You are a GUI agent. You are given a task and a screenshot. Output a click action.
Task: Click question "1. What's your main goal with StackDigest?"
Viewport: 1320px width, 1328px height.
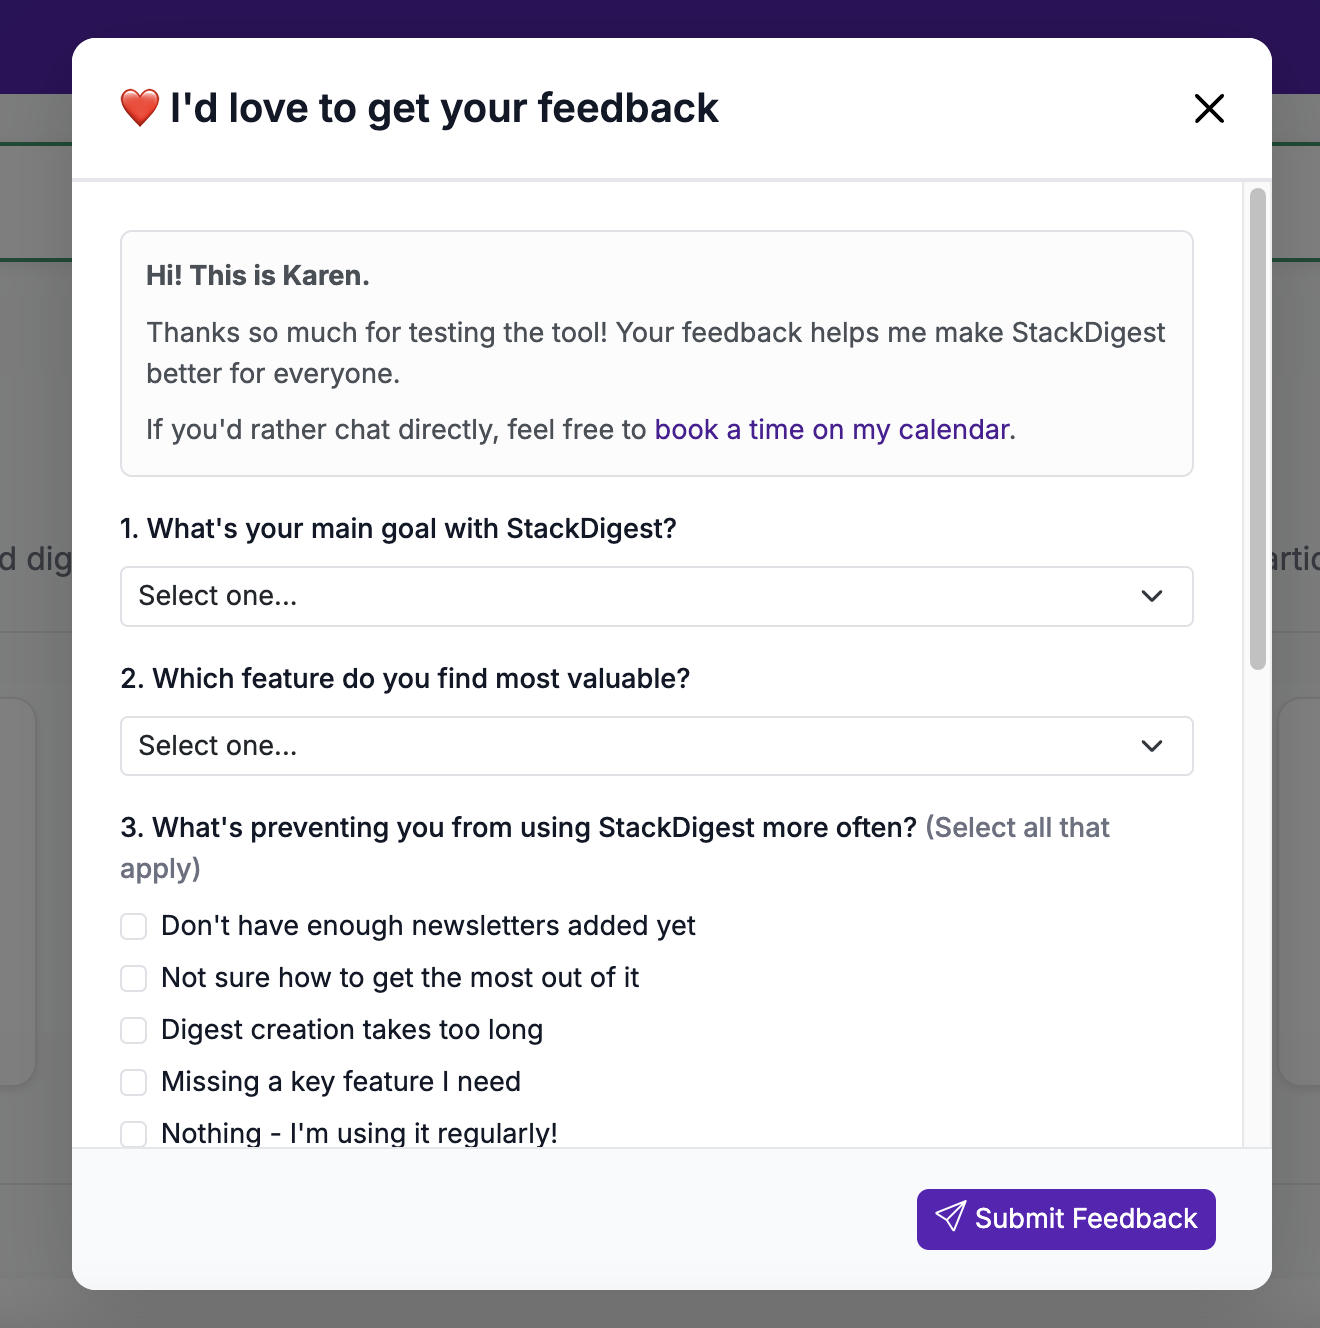(x=398, y=528)
